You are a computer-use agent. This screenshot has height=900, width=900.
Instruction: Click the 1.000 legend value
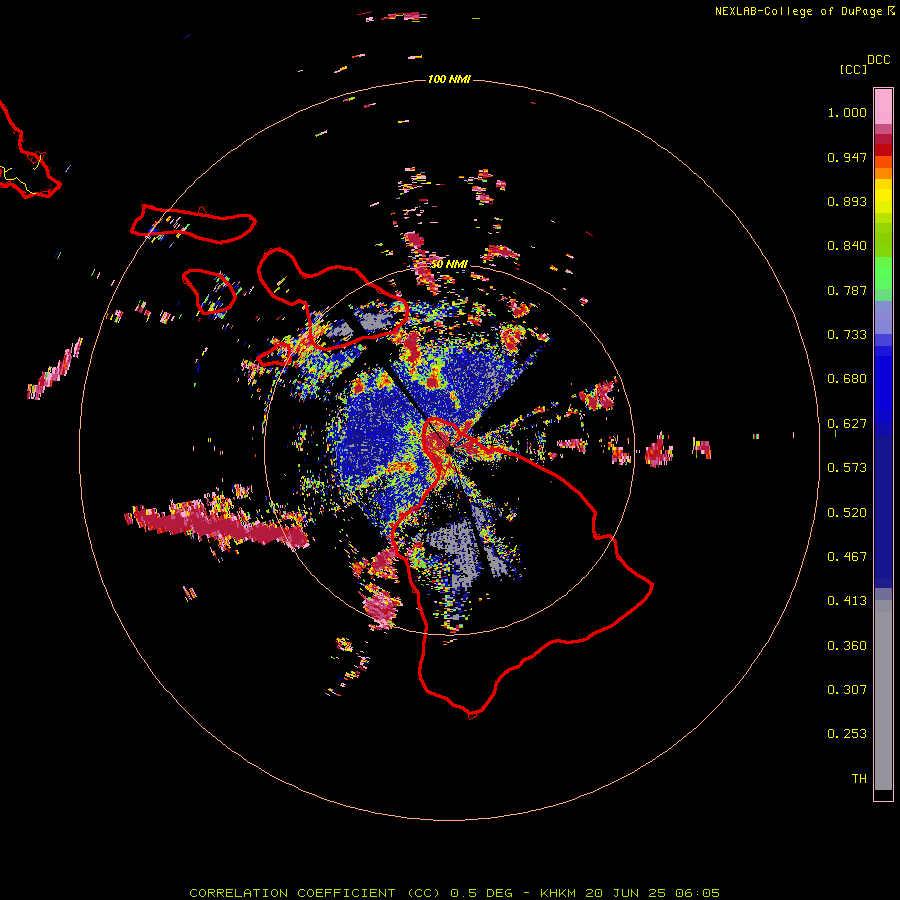[x=847, y=112]
